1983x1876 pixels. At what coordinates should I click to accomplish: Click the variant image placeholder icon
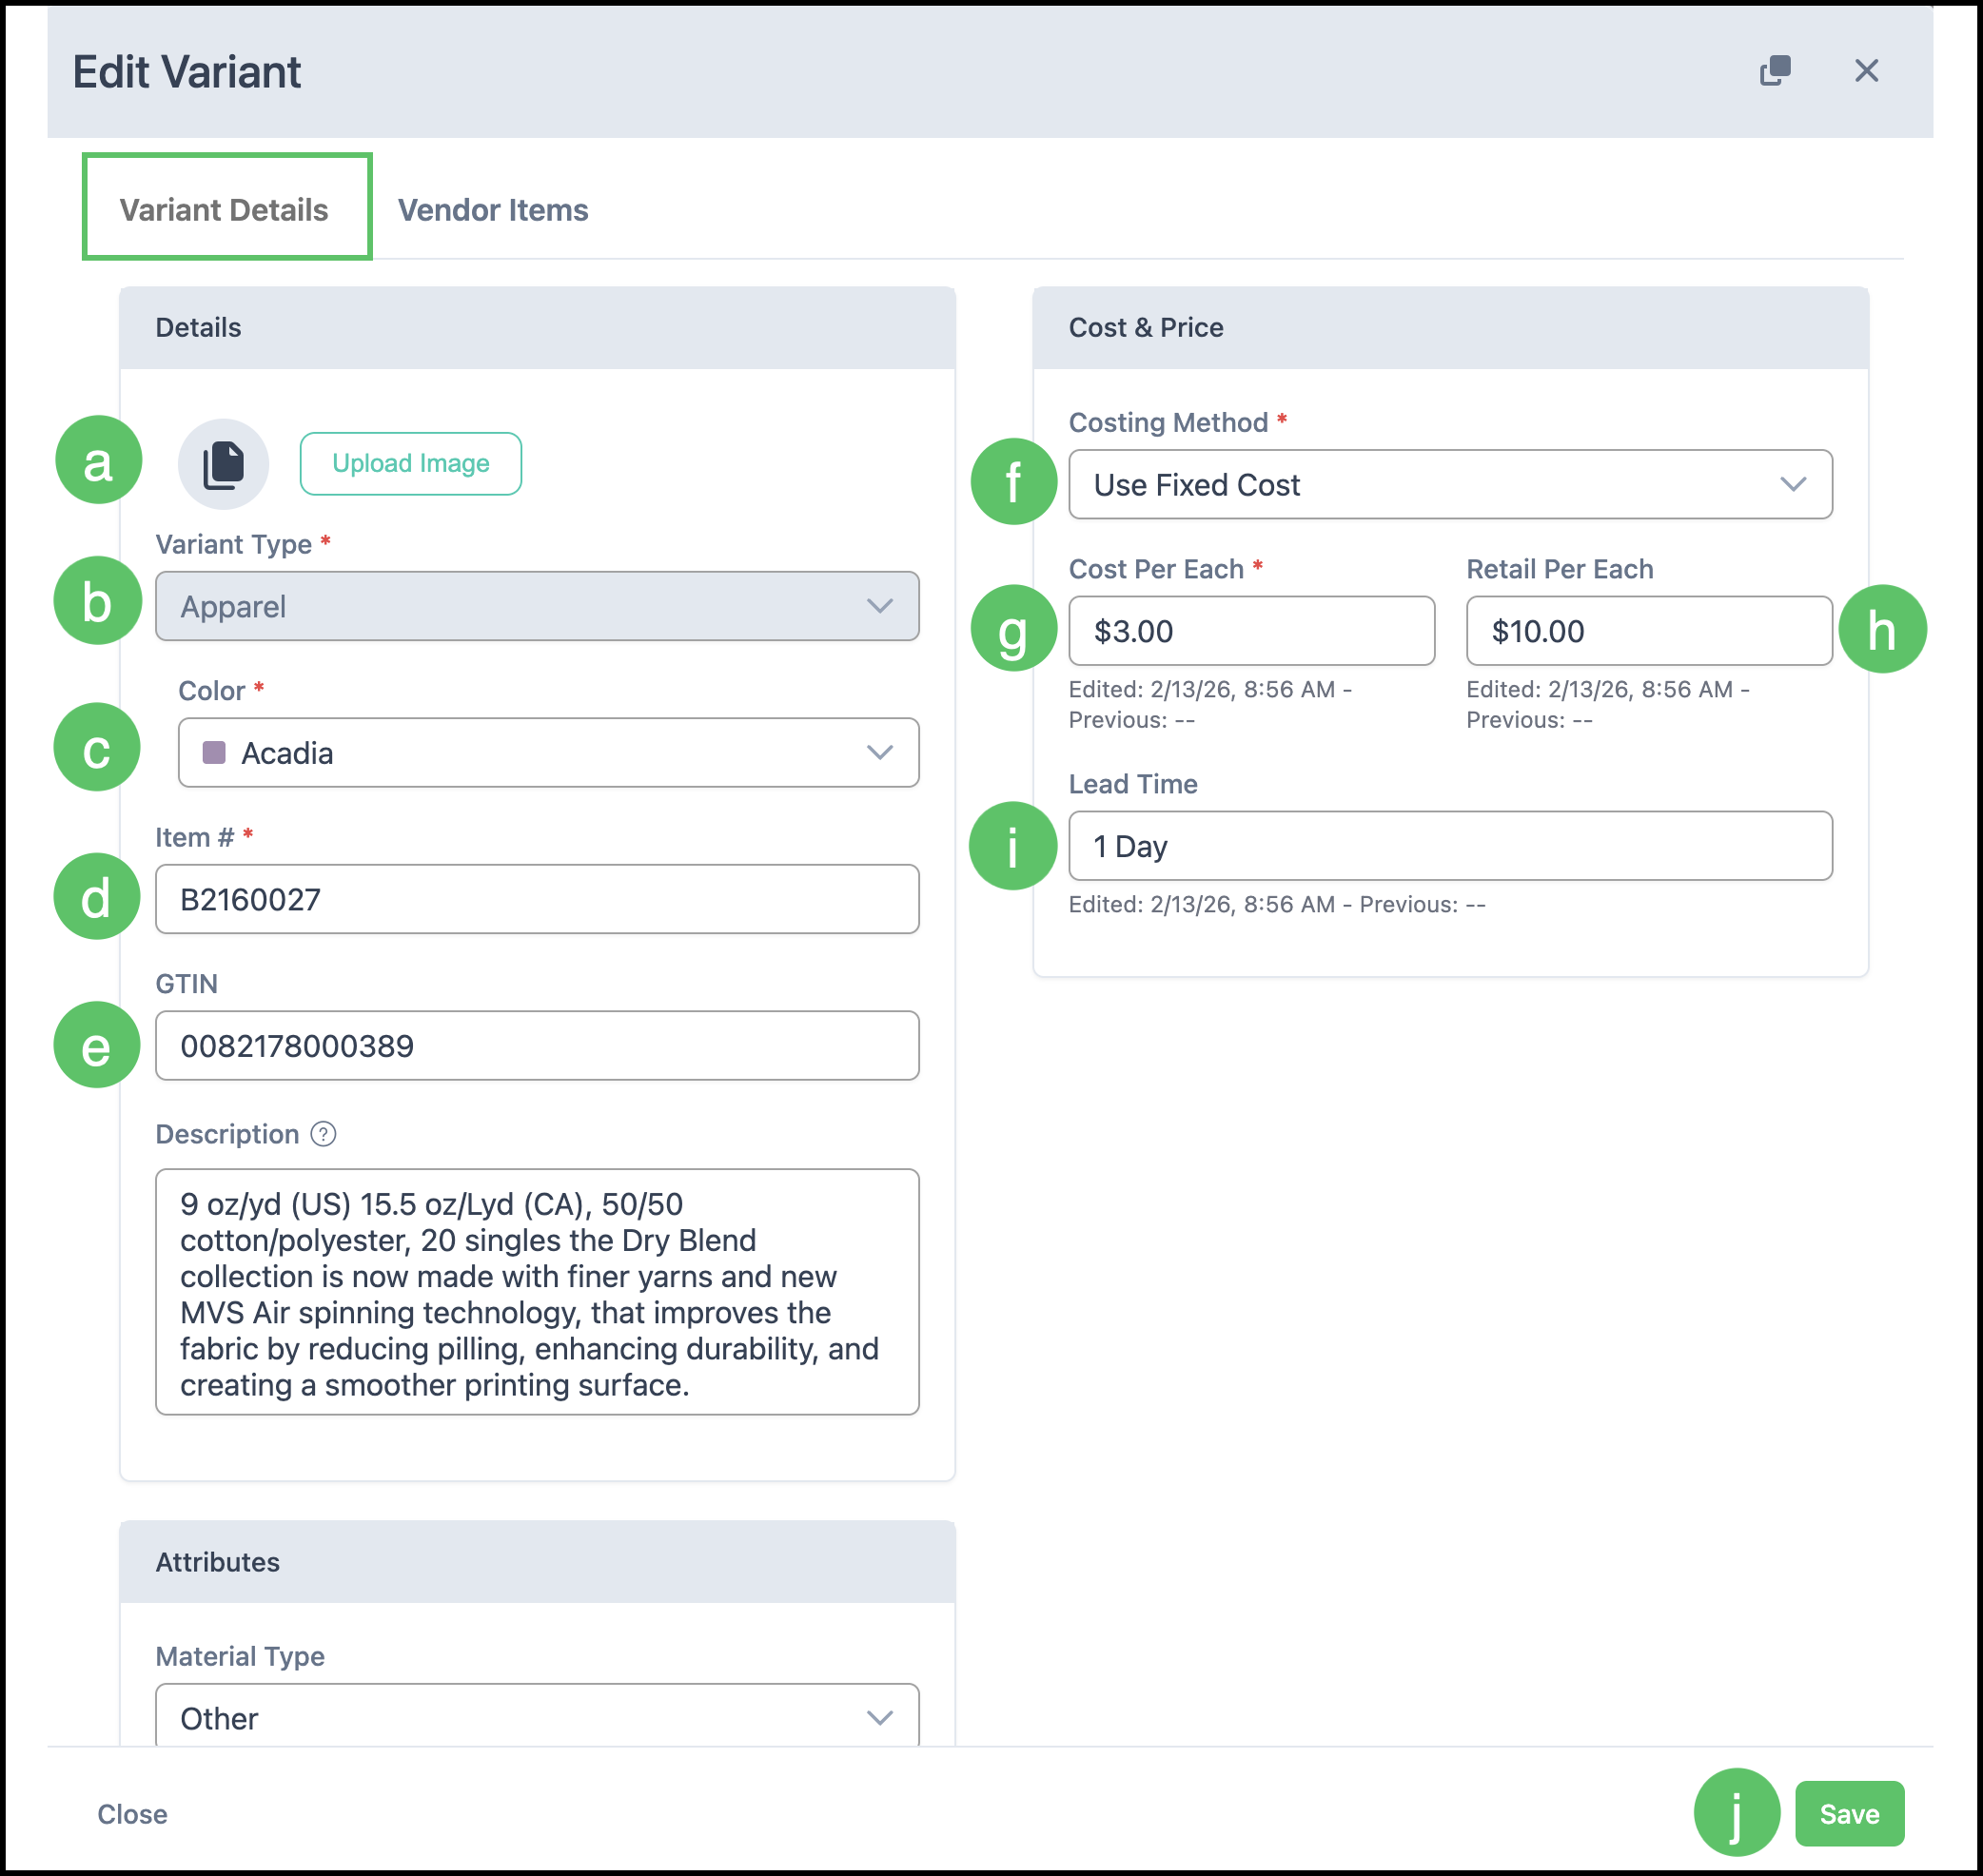tap(223, 464)
